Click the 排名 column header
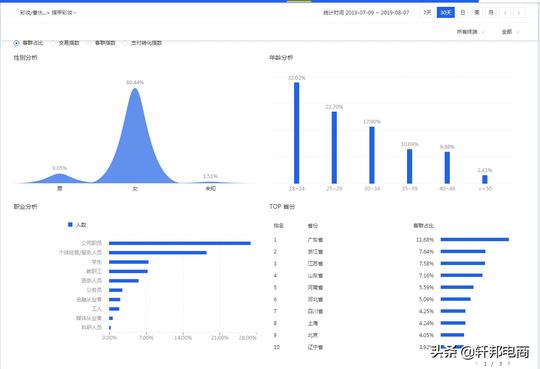 [278, 226]
